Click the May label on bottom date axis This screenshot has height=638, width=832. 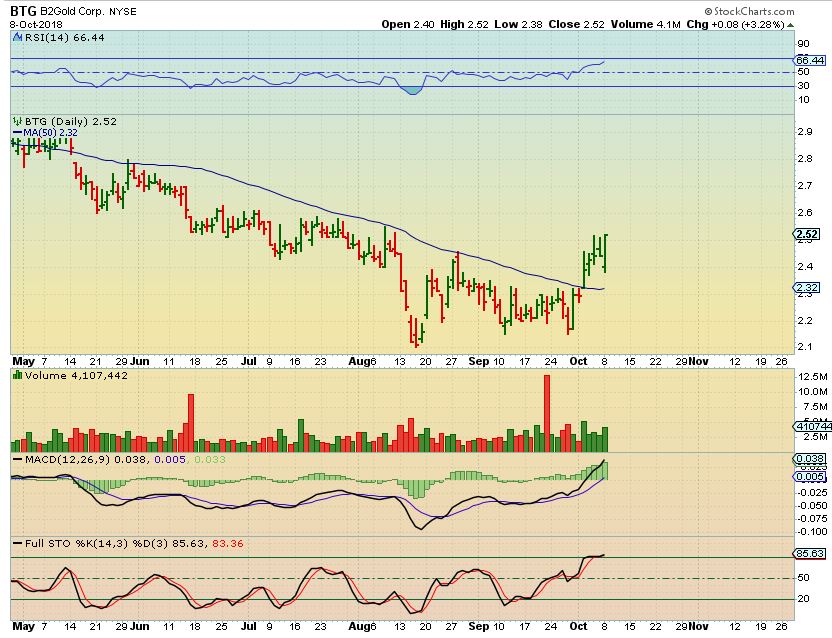coord(23,626)
